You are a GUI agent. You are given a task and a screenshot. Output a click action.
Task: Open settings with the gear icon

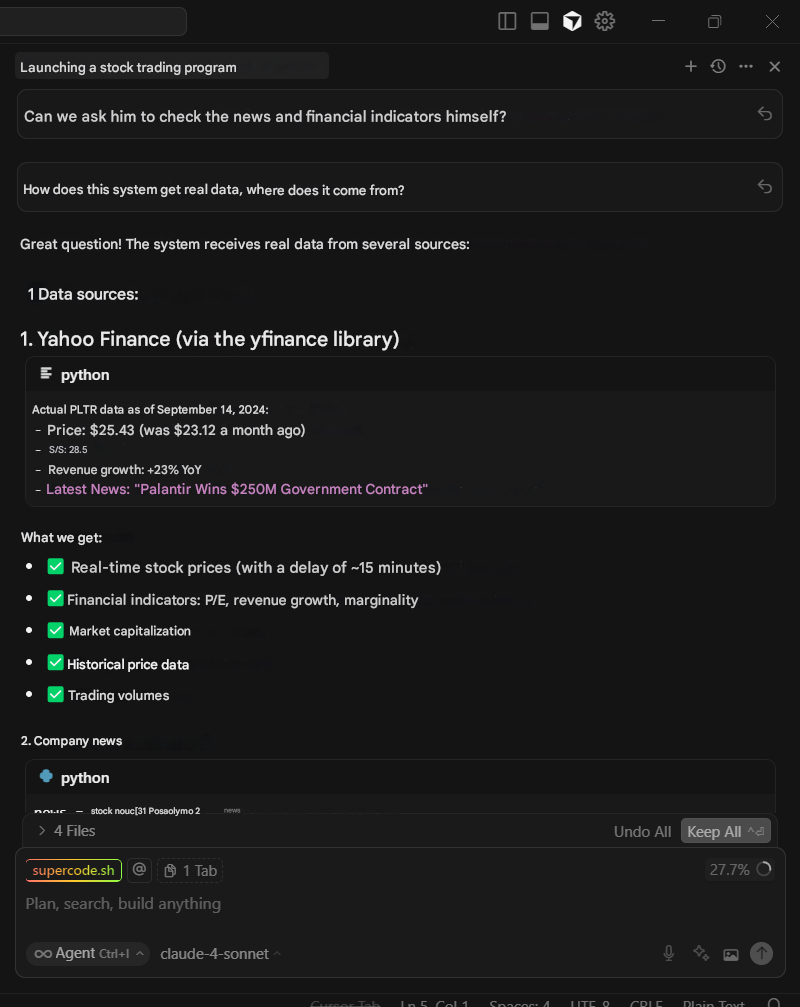pos(604,21)
